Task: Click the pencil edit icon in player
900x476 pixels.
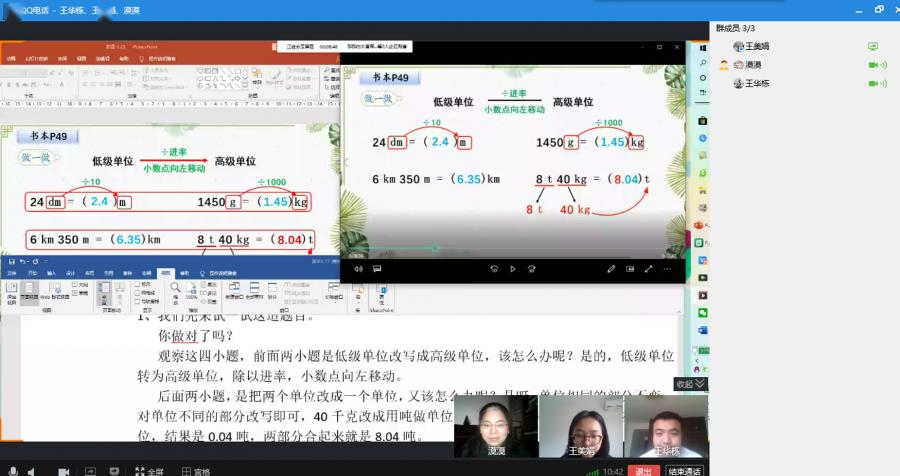Action: coord(611,269)
